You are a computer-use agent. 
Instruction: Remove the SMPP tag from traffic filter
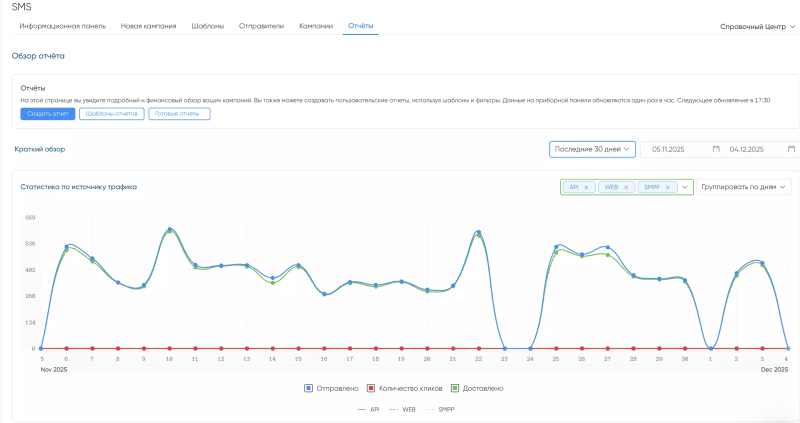point(667,187)
